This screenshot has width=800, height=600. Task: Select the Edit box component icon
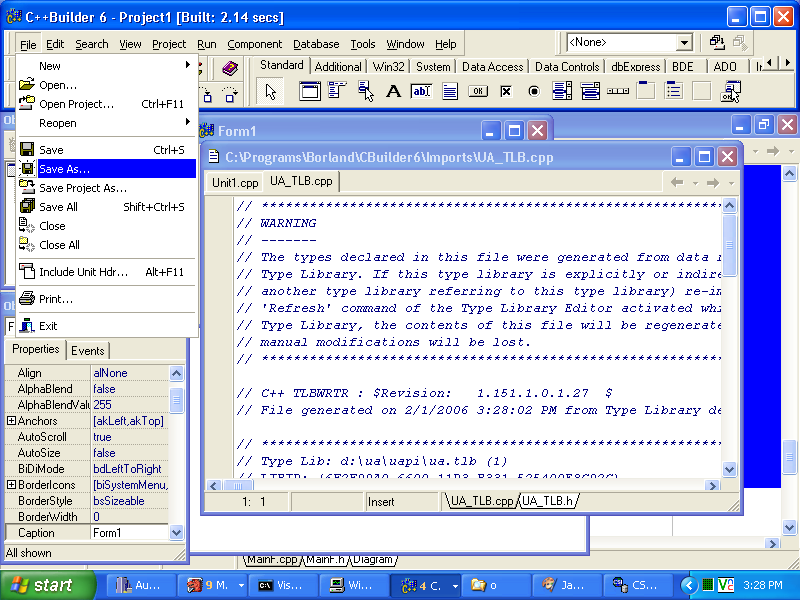pos(421,91)
